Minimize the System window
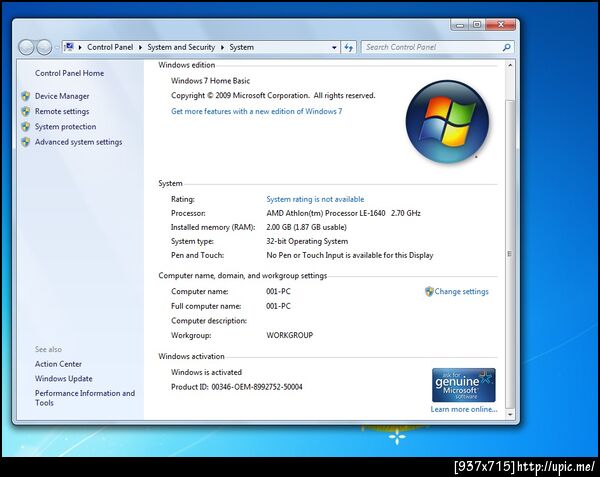600x477 pixels. tap(460, 25)
